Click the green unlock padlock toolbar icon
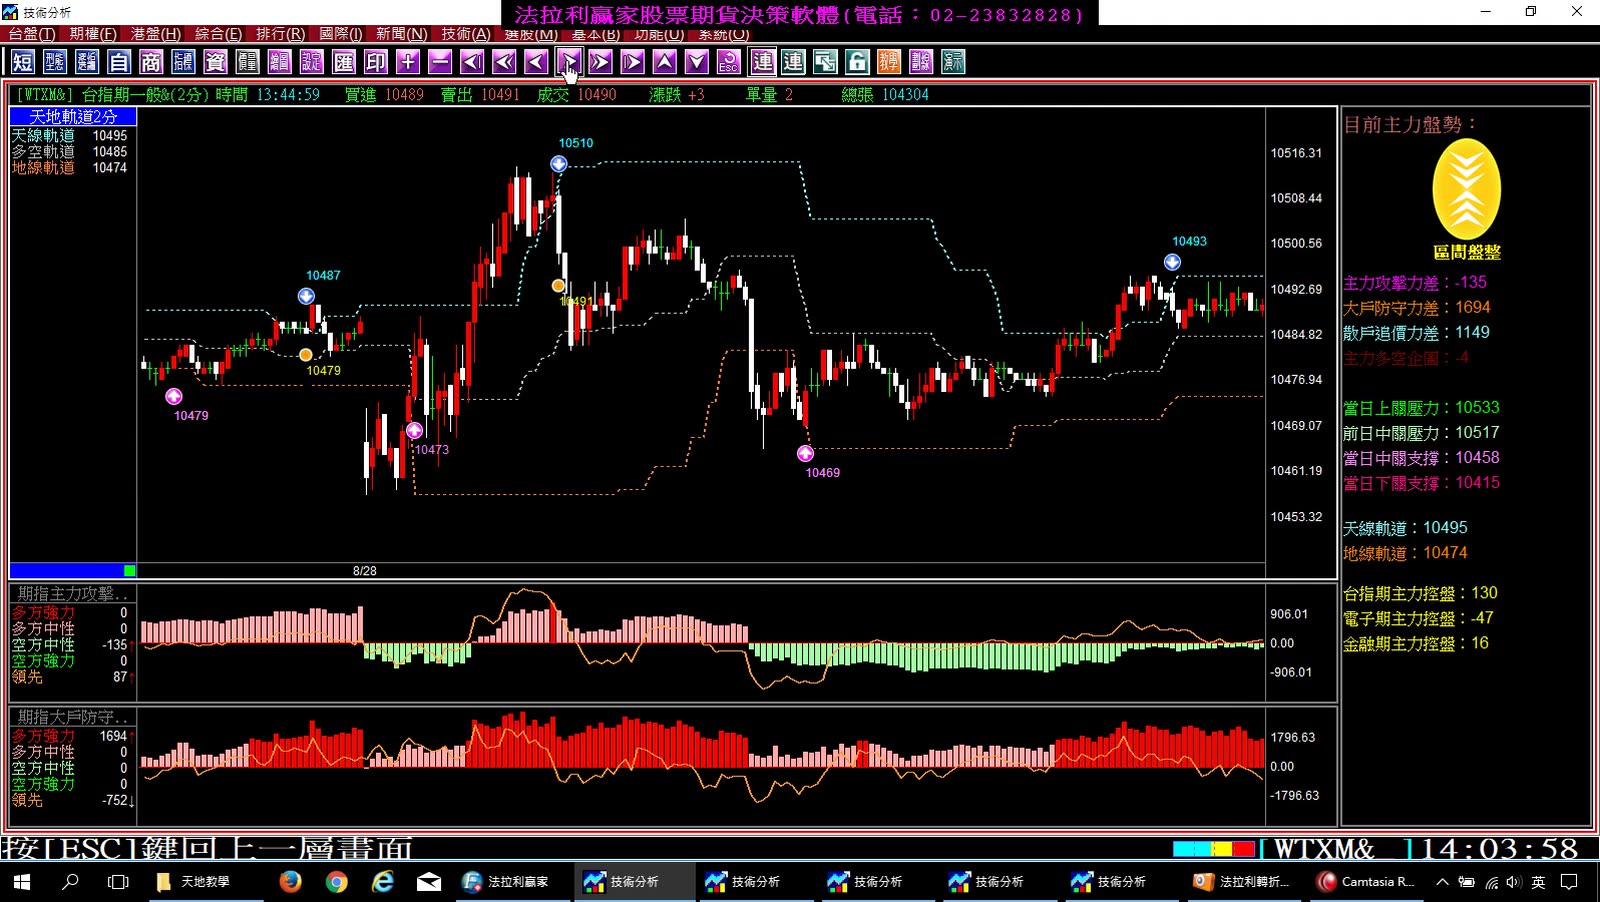1600x902 pixels. coord(857,62)
